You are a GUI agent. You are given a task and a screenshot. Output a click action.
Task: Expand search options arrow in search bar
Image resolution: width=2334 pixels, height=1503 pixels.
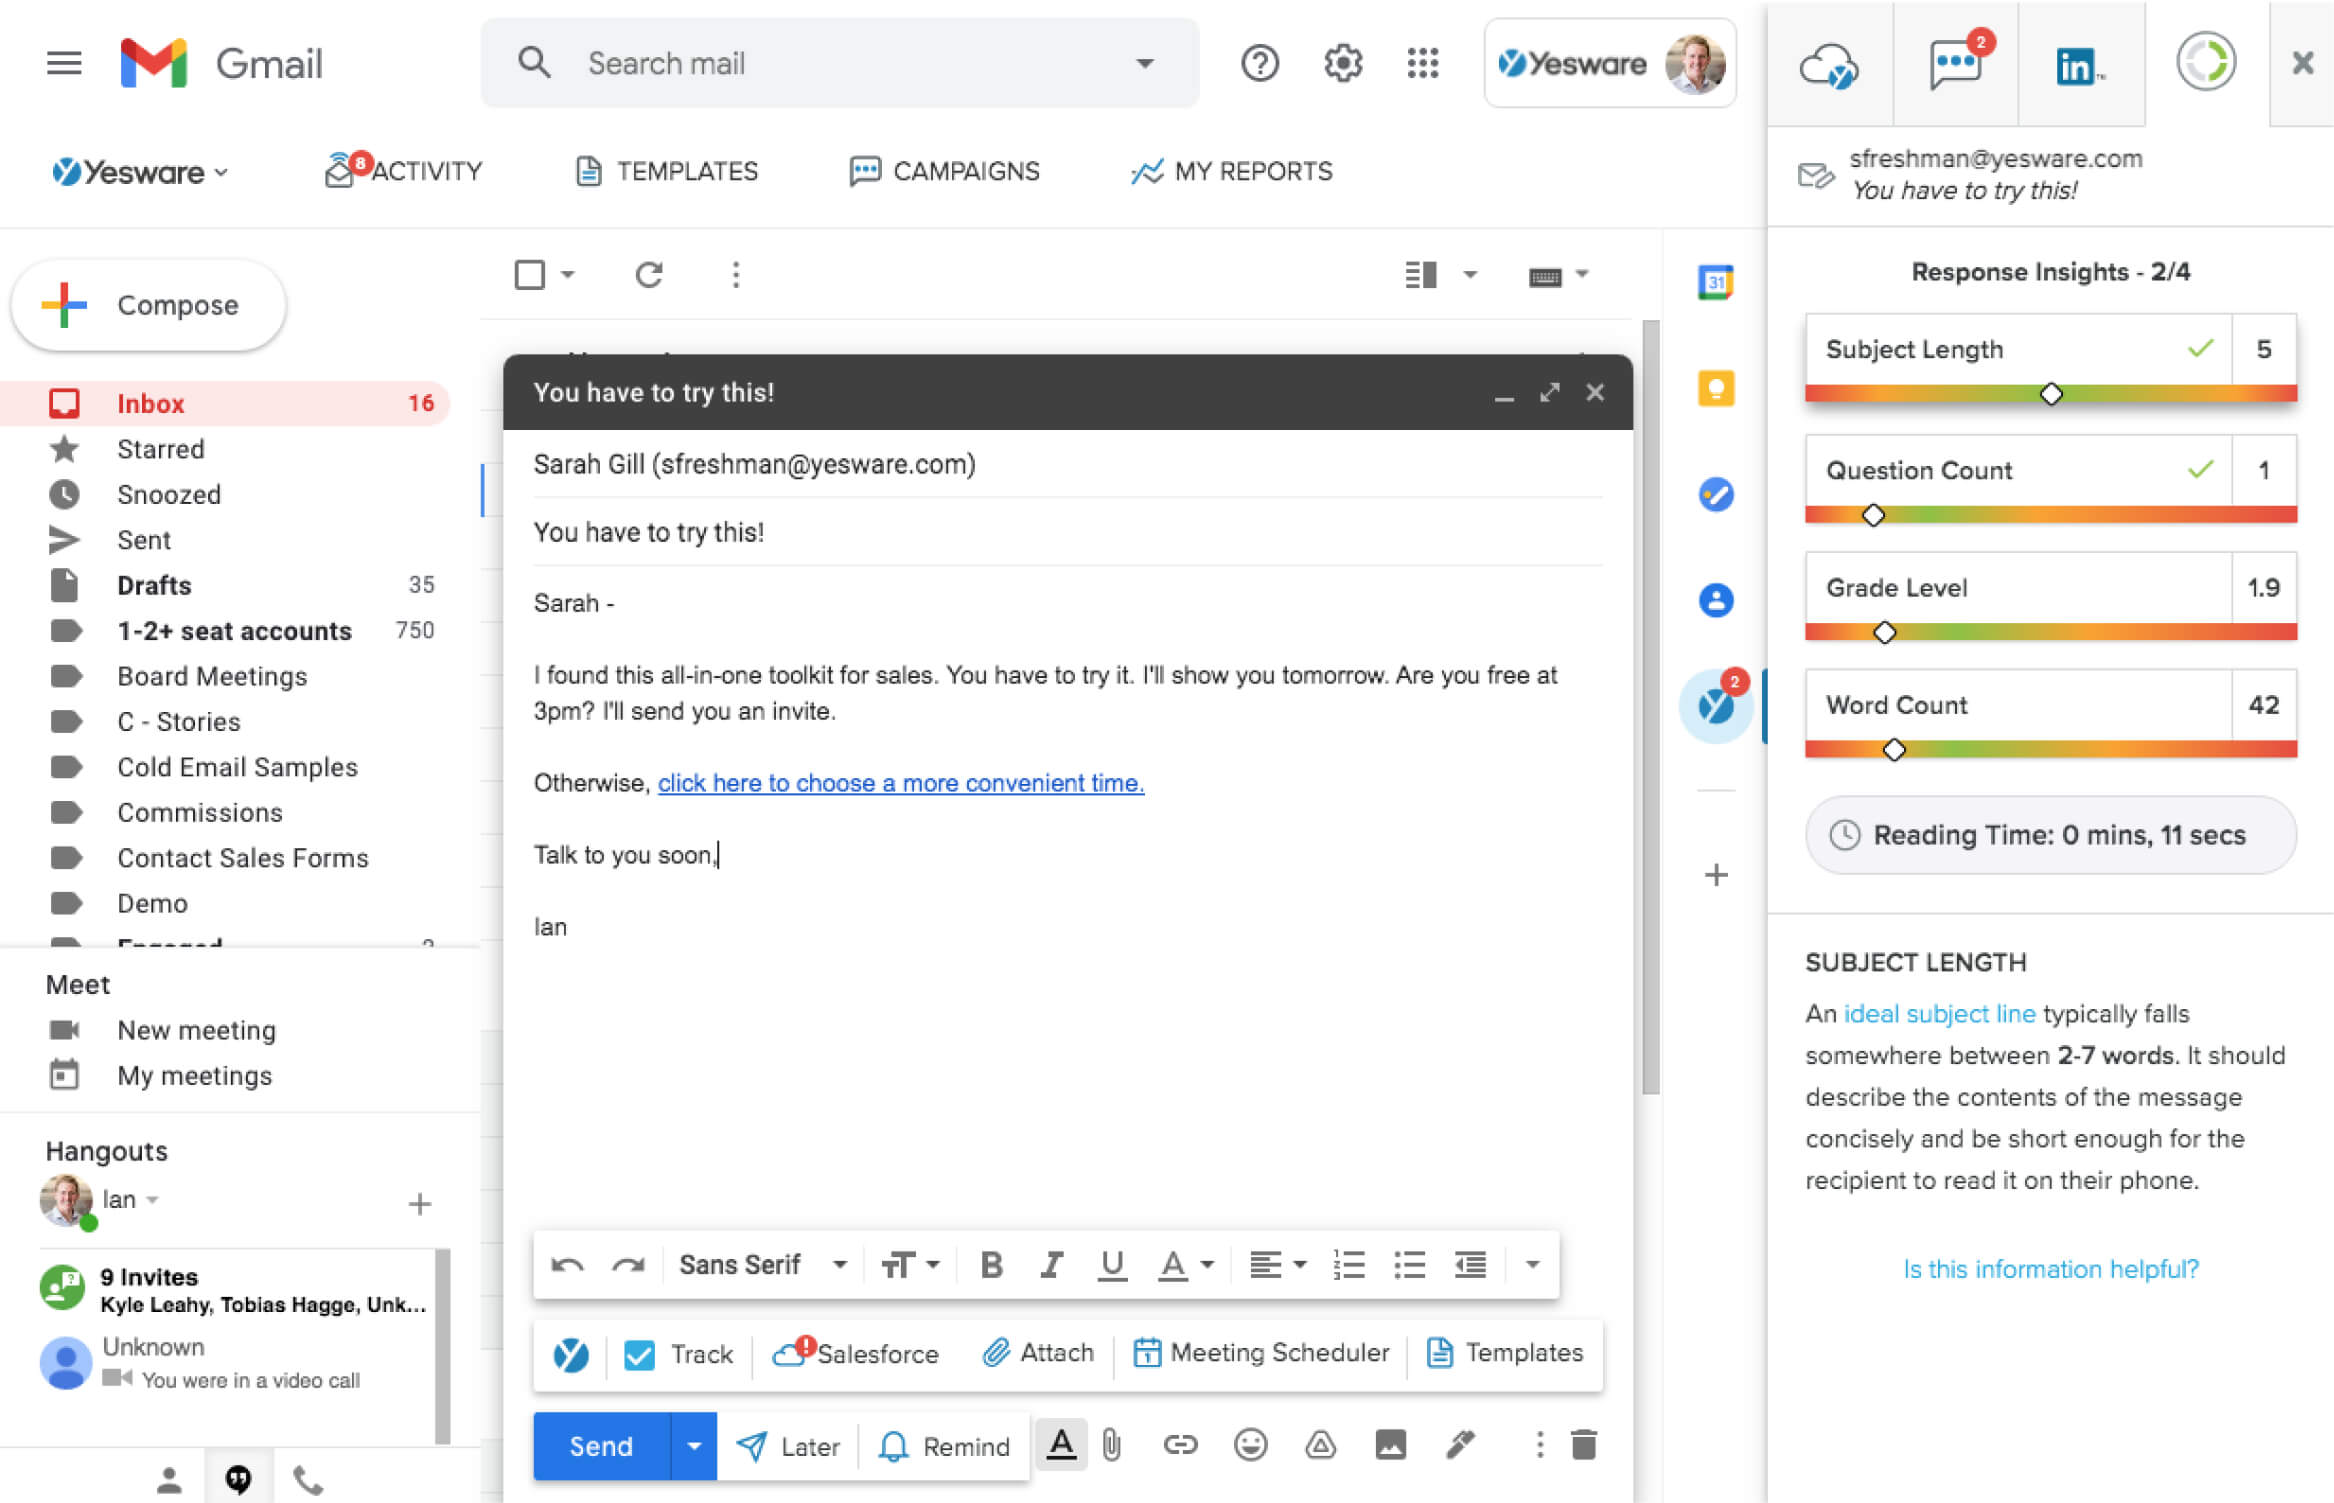tap(1145, 64)
